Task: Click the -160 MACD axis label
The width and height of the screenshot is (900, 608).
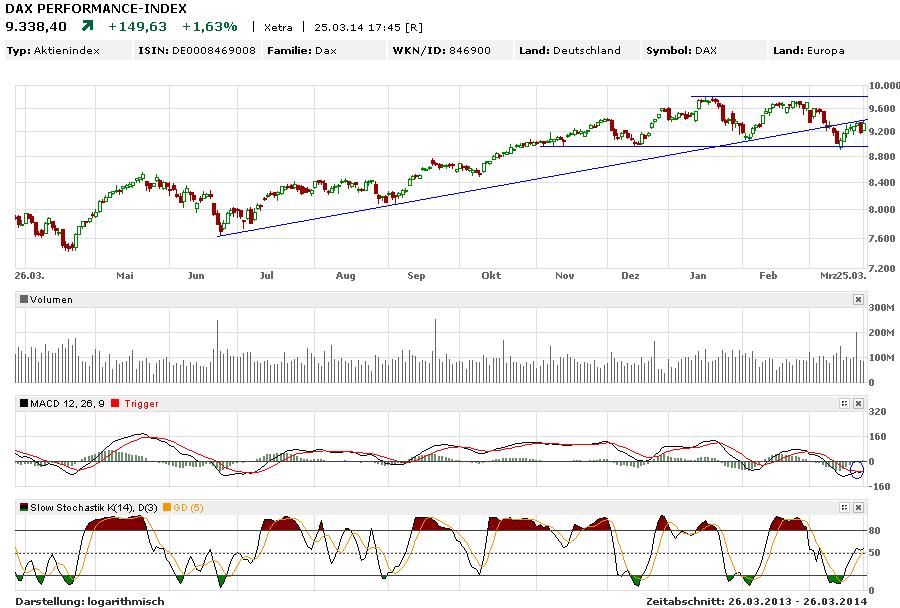Action: (x=879, y=486)
